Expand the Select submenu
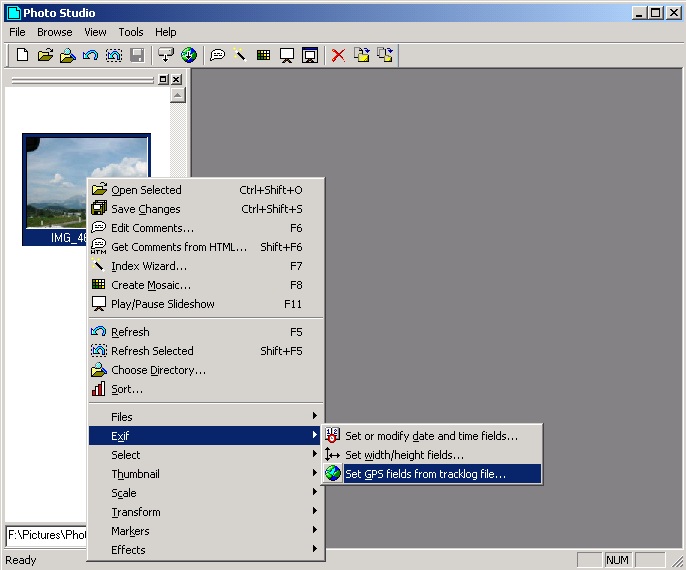This screenshot has height=570, width=686. pos(206,455)
